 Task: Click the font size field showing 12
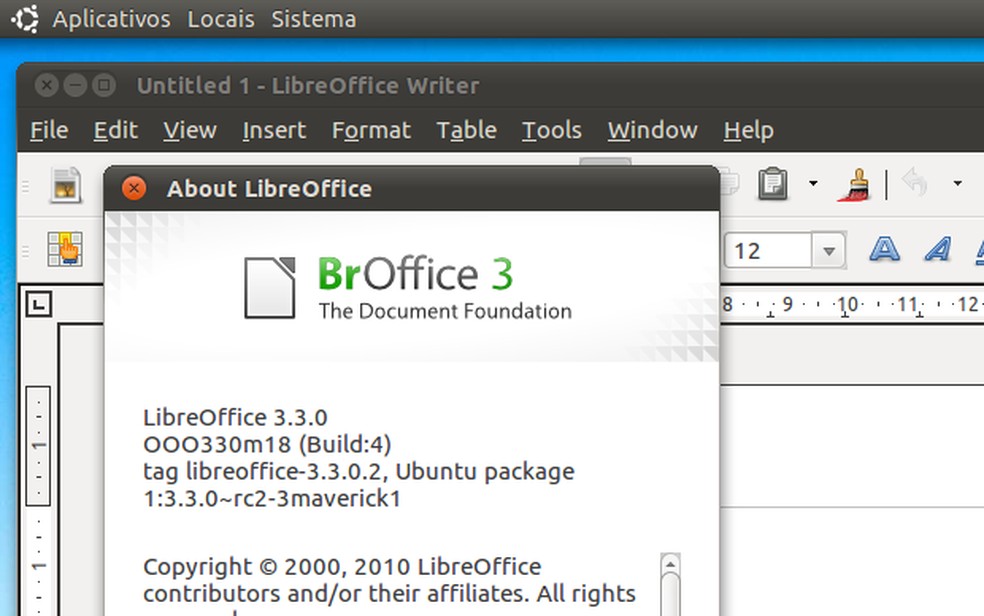(x=767, y=250)
